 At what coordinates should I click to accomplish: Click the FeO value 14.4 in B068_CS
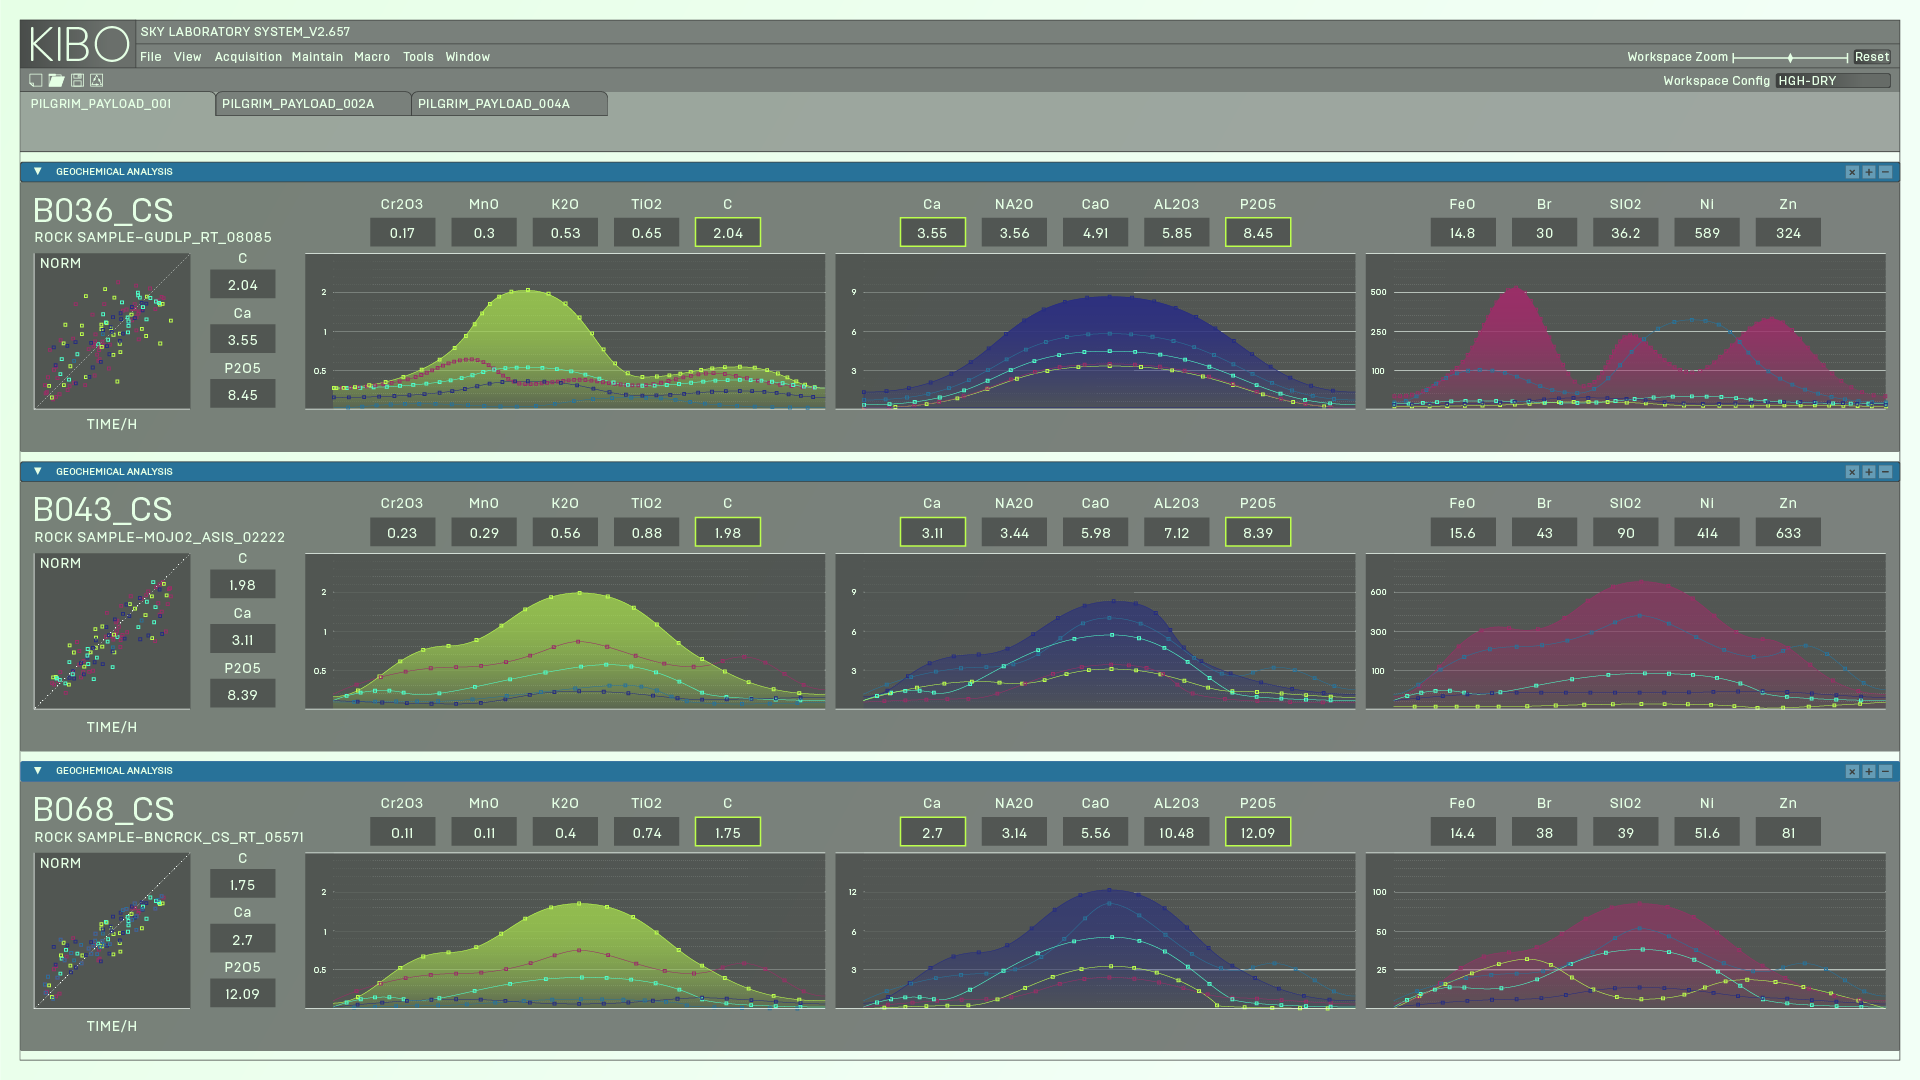click(x=1462, y=832)
